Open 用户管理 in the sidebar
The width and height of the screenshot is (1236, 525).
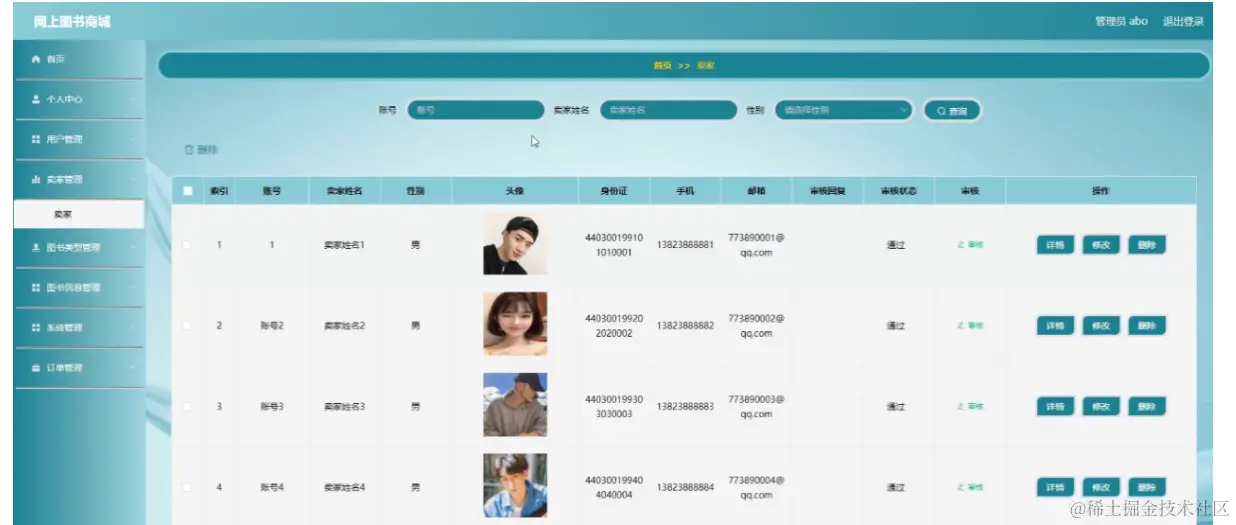pos(79,140)
